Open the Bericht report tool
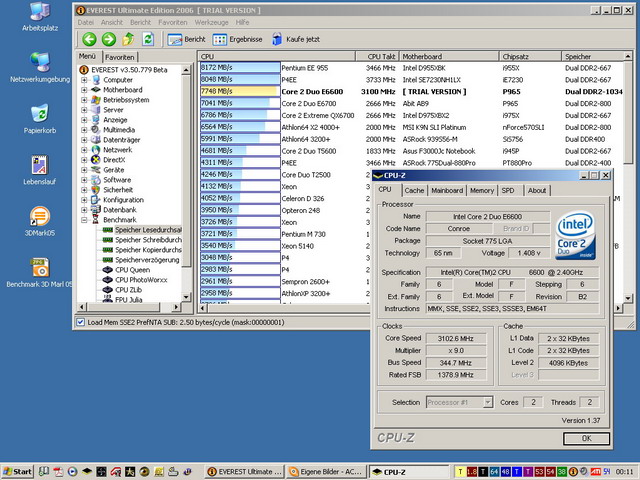This screenshot has height=480, width=640. [186, 39]
